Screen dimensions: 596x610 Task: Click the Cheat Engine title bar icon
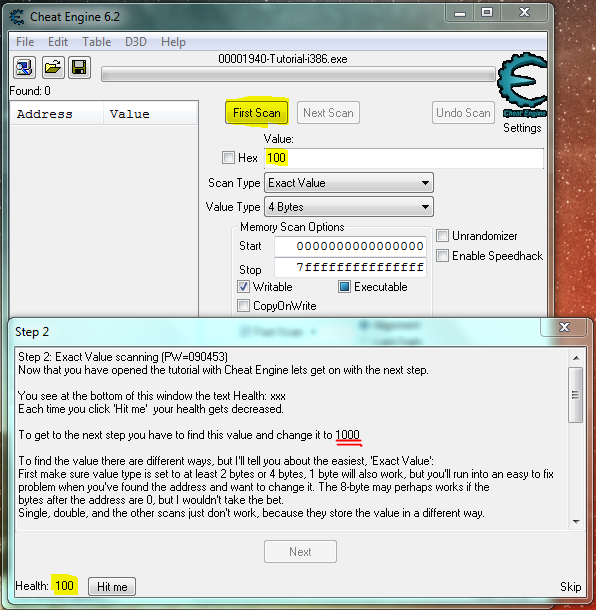coord(17,17)
